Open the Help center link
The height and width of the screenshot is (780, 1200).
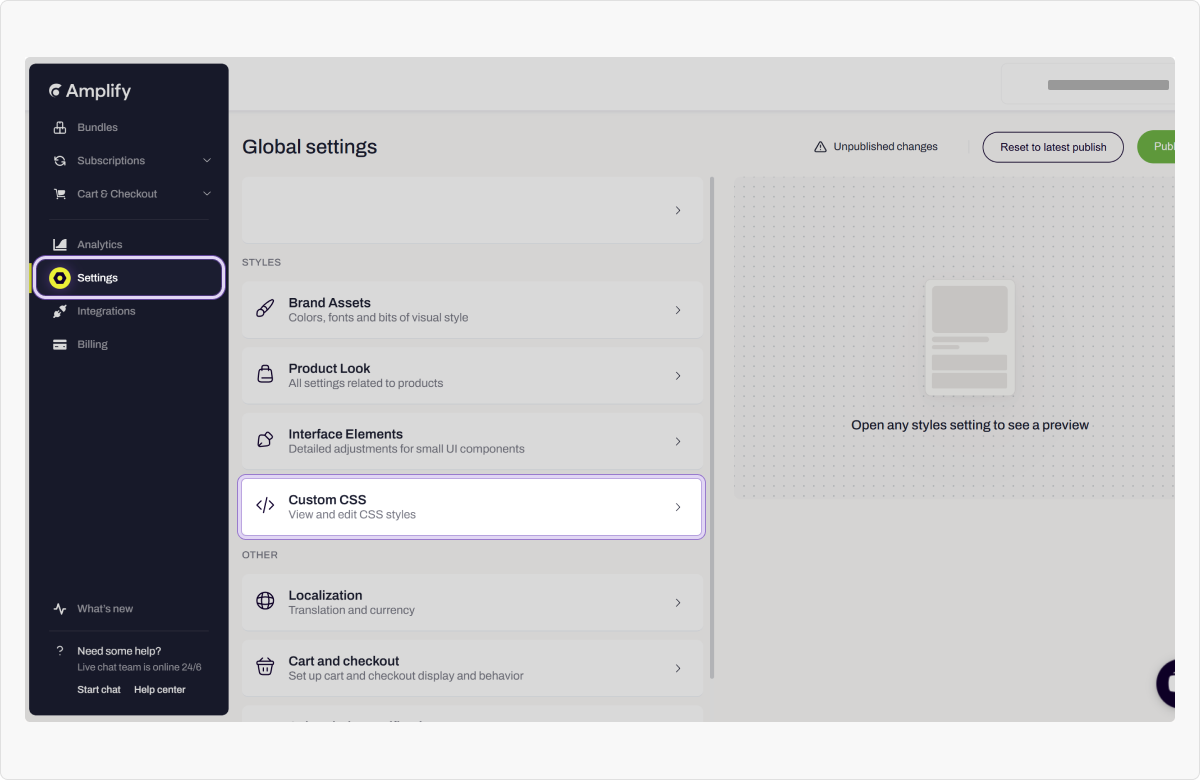click(160, 690)
